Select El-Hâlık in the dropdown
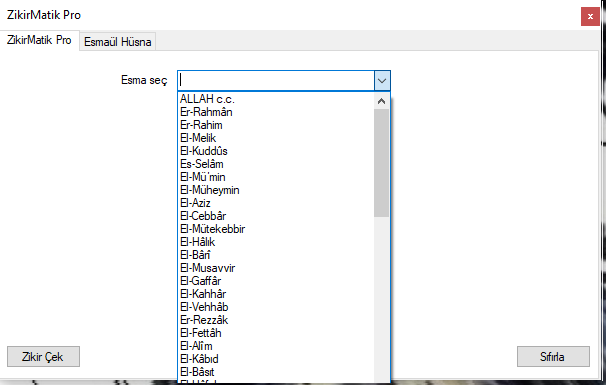This screenshot has width=606, height=385. (276, 242)
